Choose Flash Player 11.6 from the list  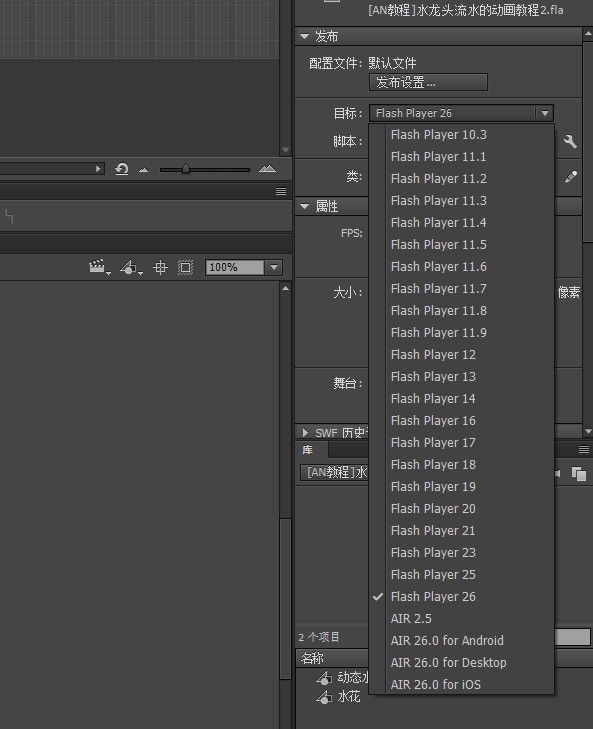[x=470, y=266]
